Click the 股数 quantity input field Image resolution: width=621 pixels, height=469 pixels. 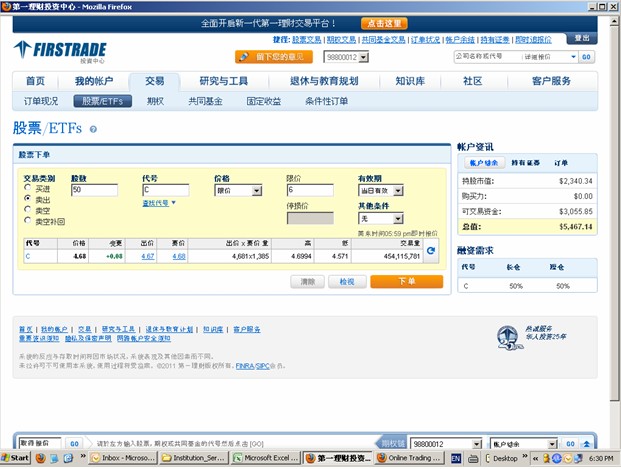click(x=94, y=190)
